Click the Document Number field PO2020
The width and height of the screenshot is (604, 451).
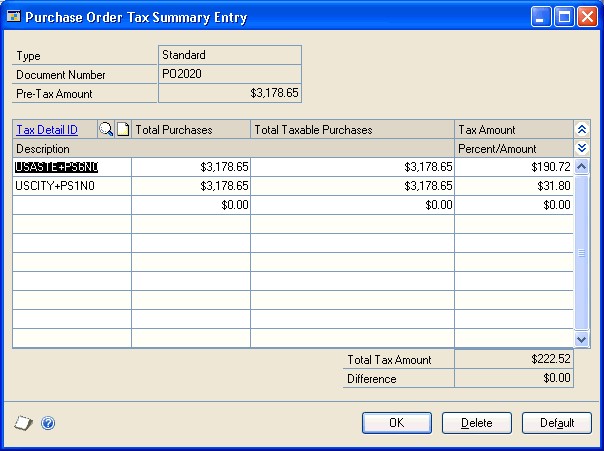[230, 74]
